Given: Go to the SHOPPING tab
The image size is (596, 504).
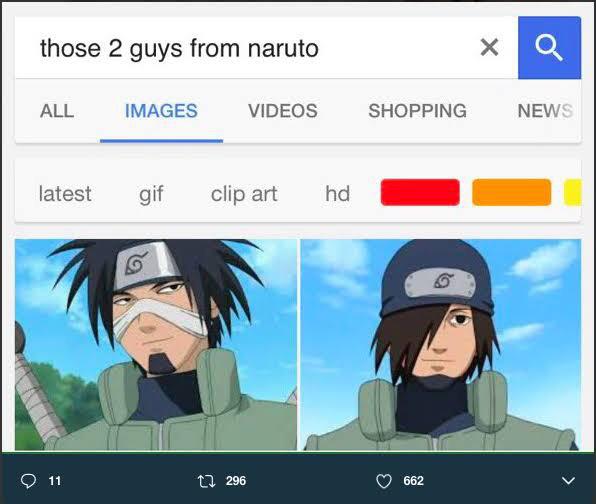Looking at the screenshot, I should (417, 111).
